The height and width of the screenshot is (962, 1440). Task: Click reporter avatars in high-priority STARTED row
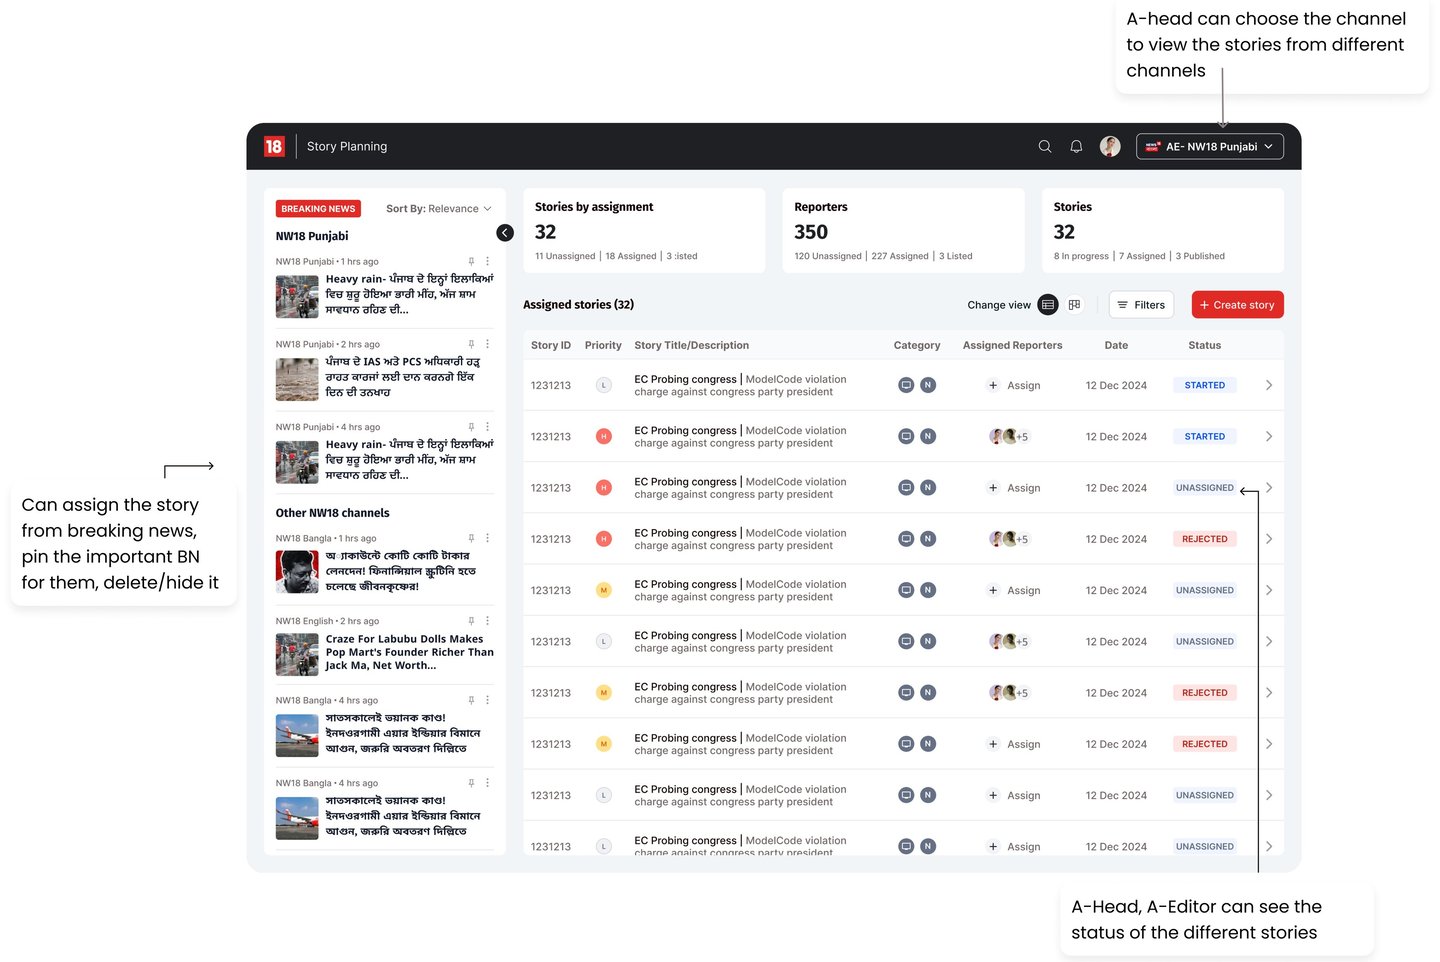coord(1008,436)
